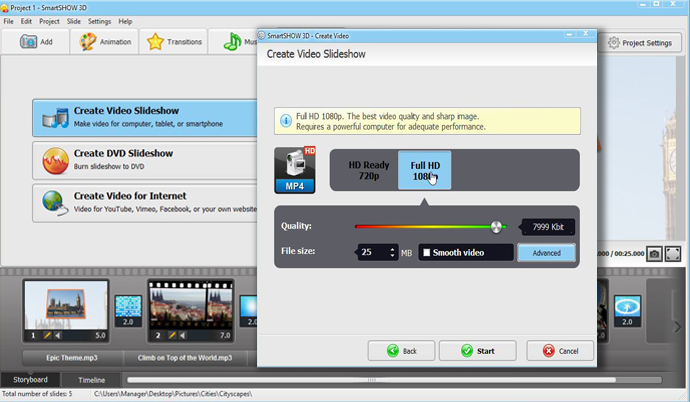Click the snapshot camera icon in preview
690x402 pixels.
click(x=654, y=254)
